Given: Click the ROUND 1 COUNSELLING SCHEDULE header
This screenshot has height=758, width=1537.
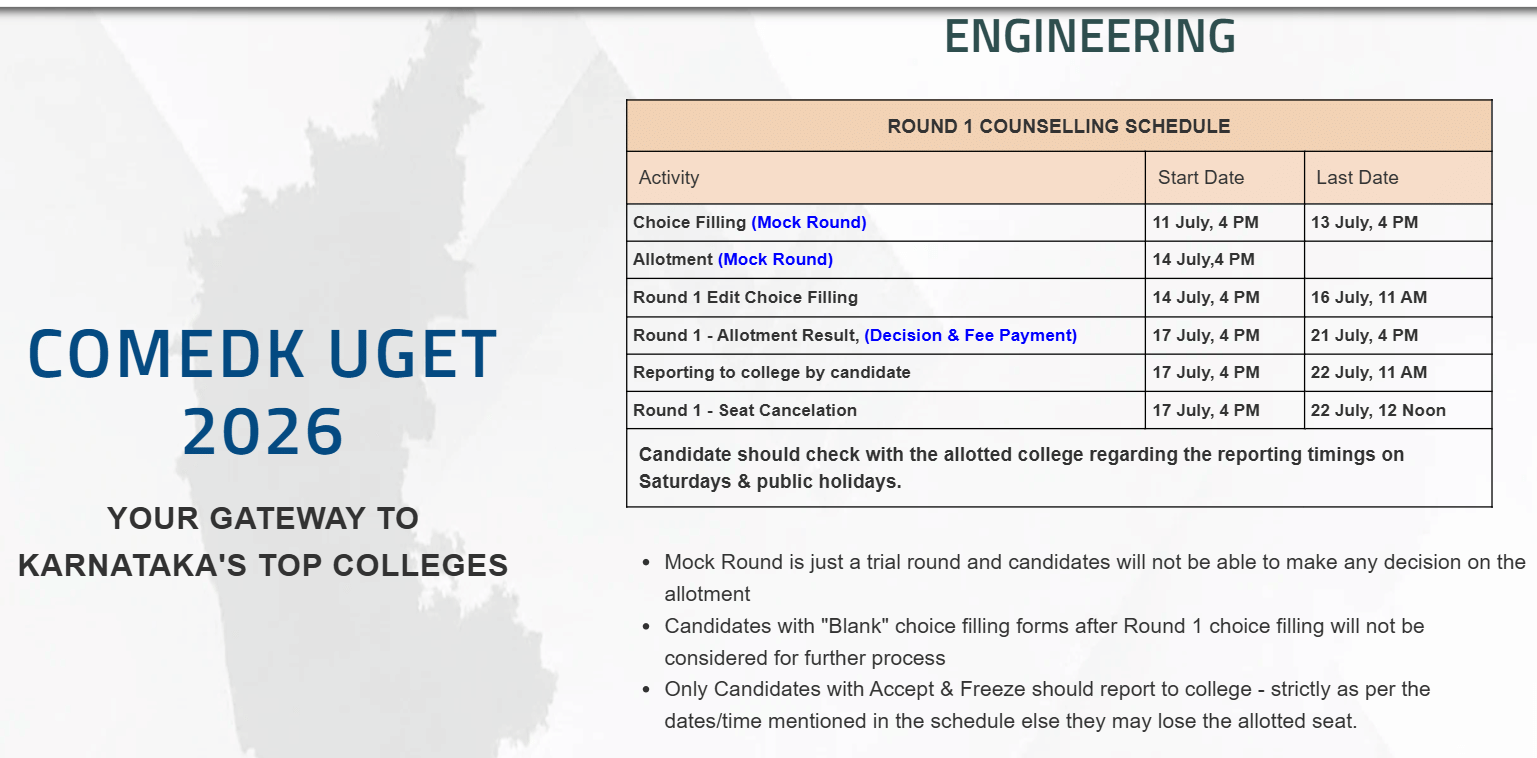Looking at the screenshot, I should click(x=1059, y=127).
